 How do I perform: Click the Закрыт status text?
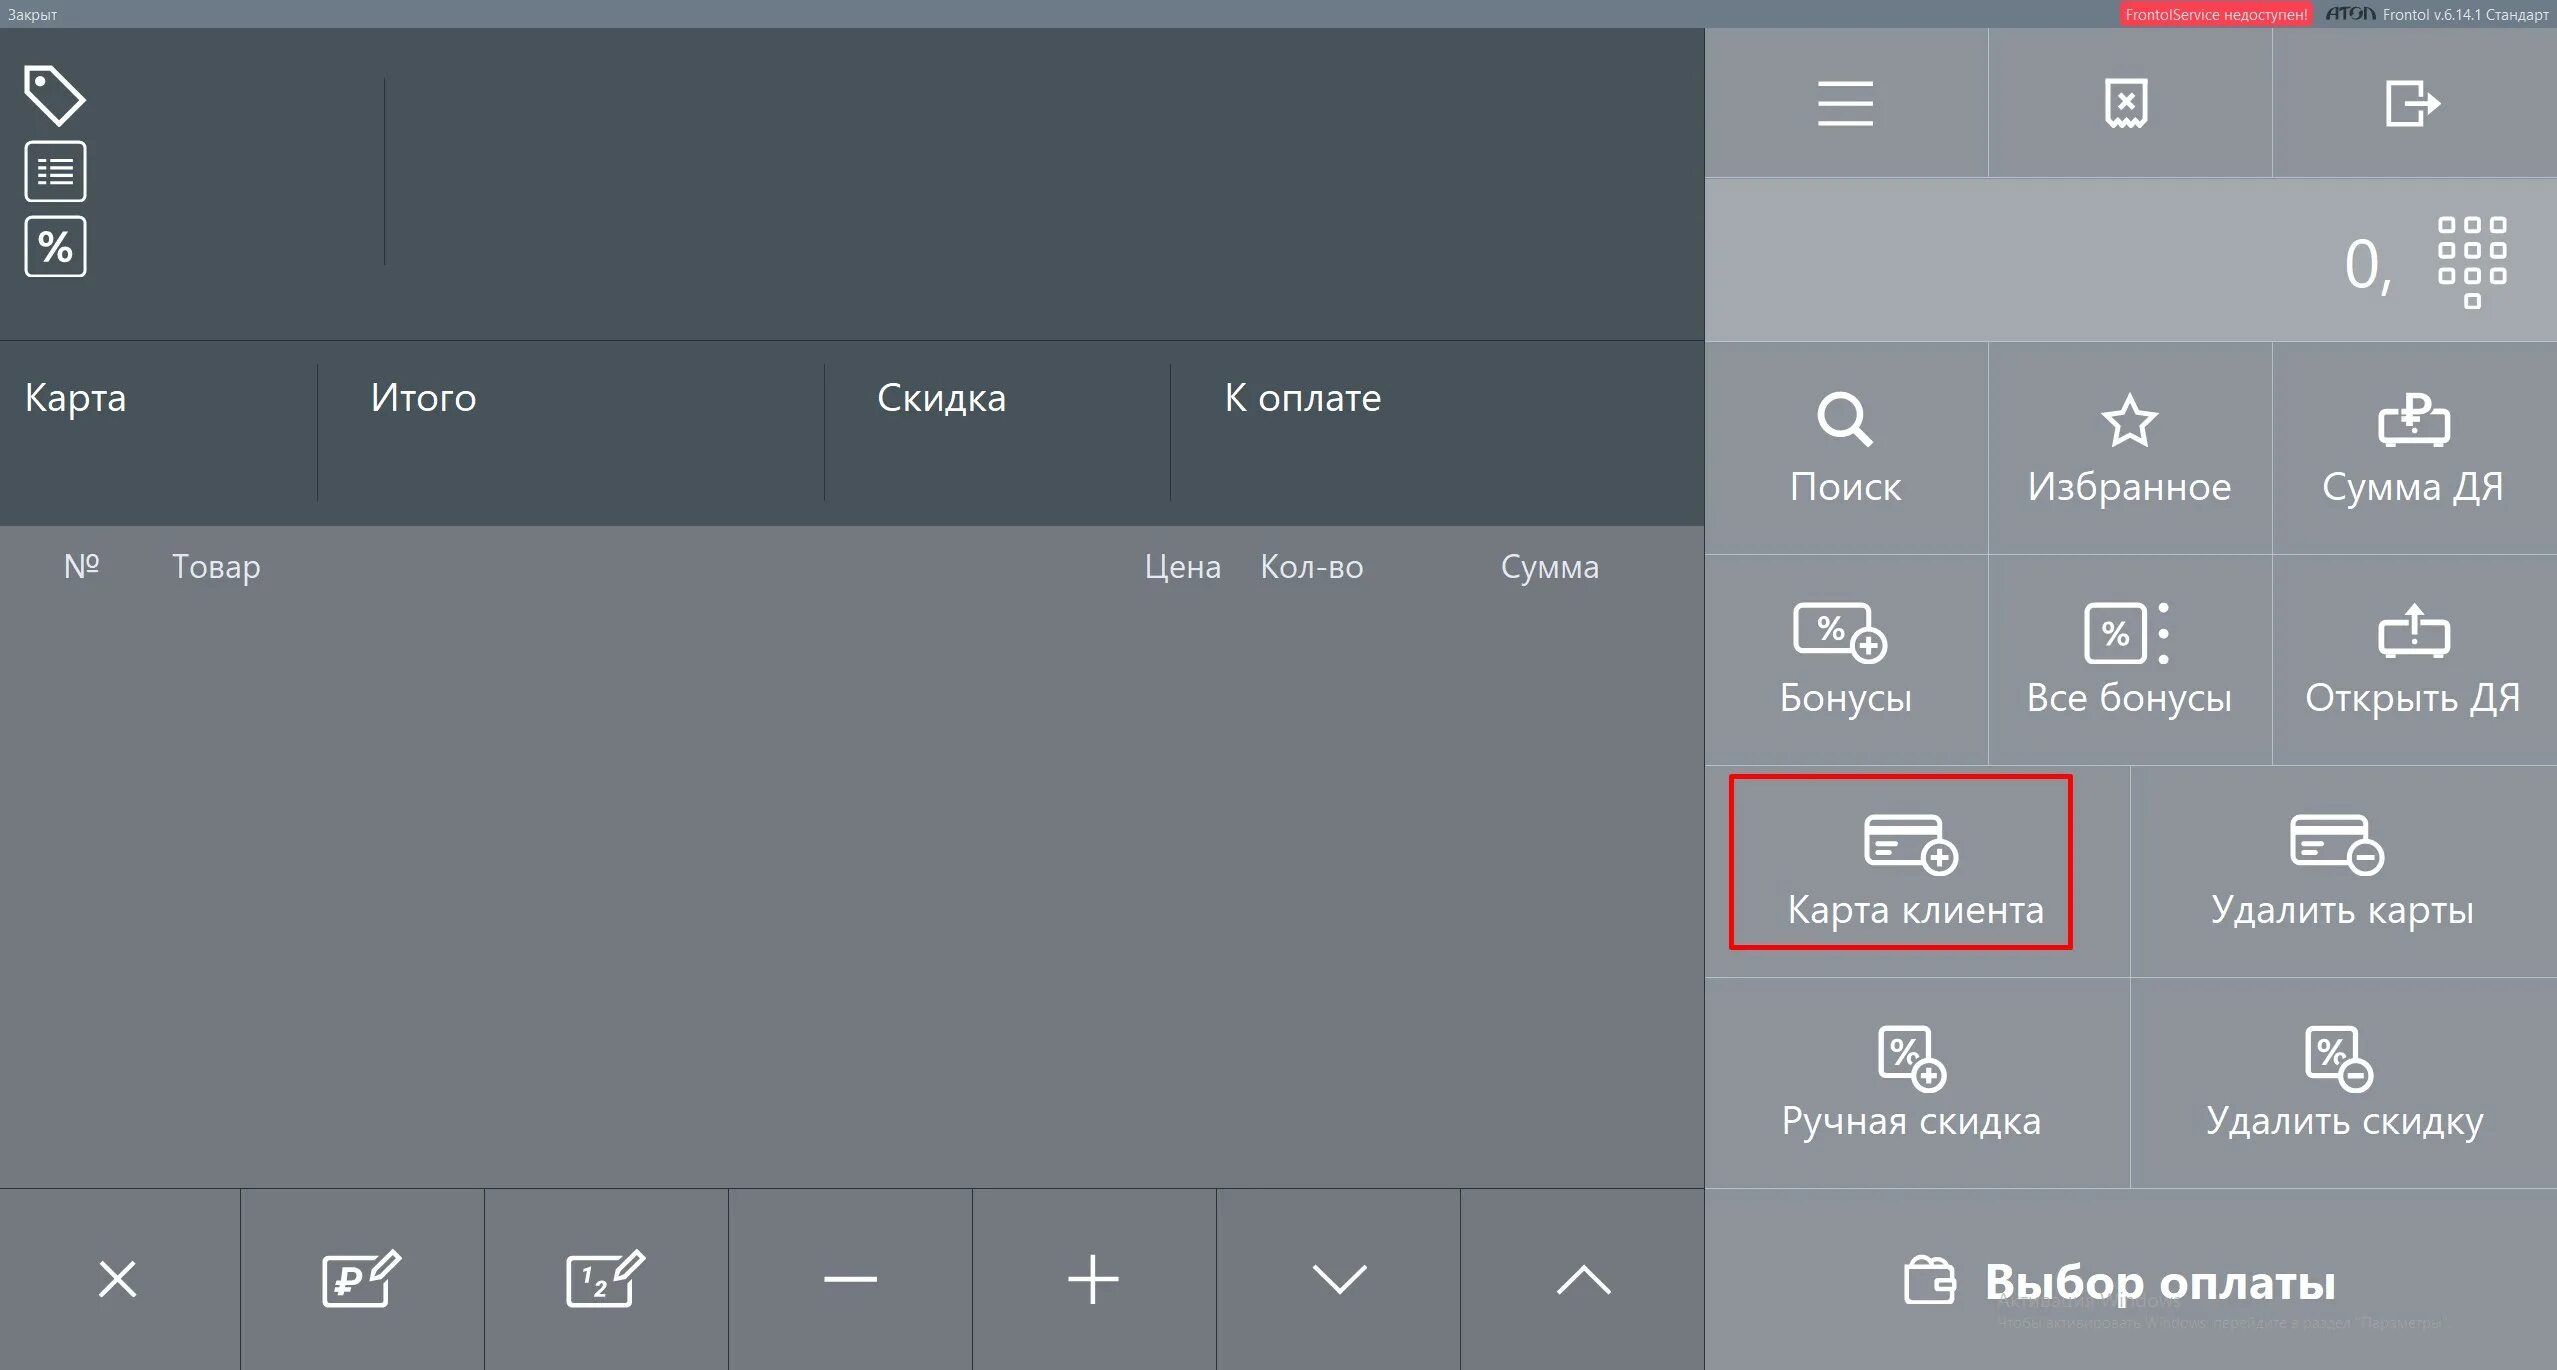tap(32, 14)
